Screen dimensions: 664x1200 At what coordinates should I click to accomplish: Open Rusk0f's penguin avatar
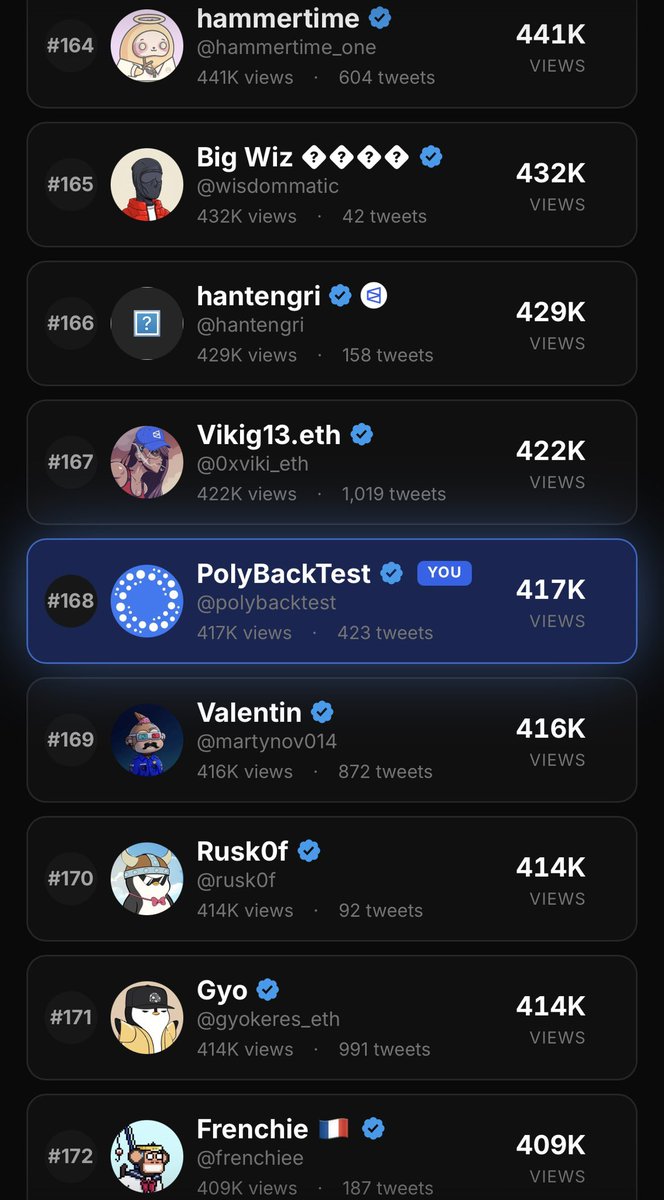click(147, 879)
